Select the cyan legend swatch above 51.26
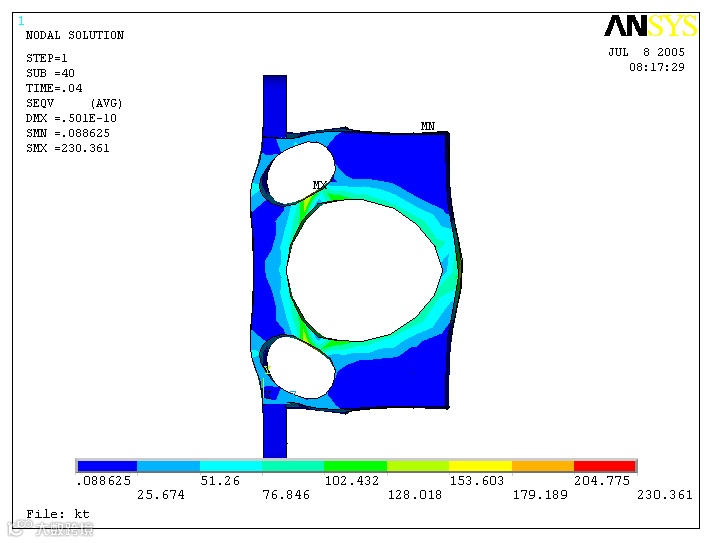 tap(231, 466)
